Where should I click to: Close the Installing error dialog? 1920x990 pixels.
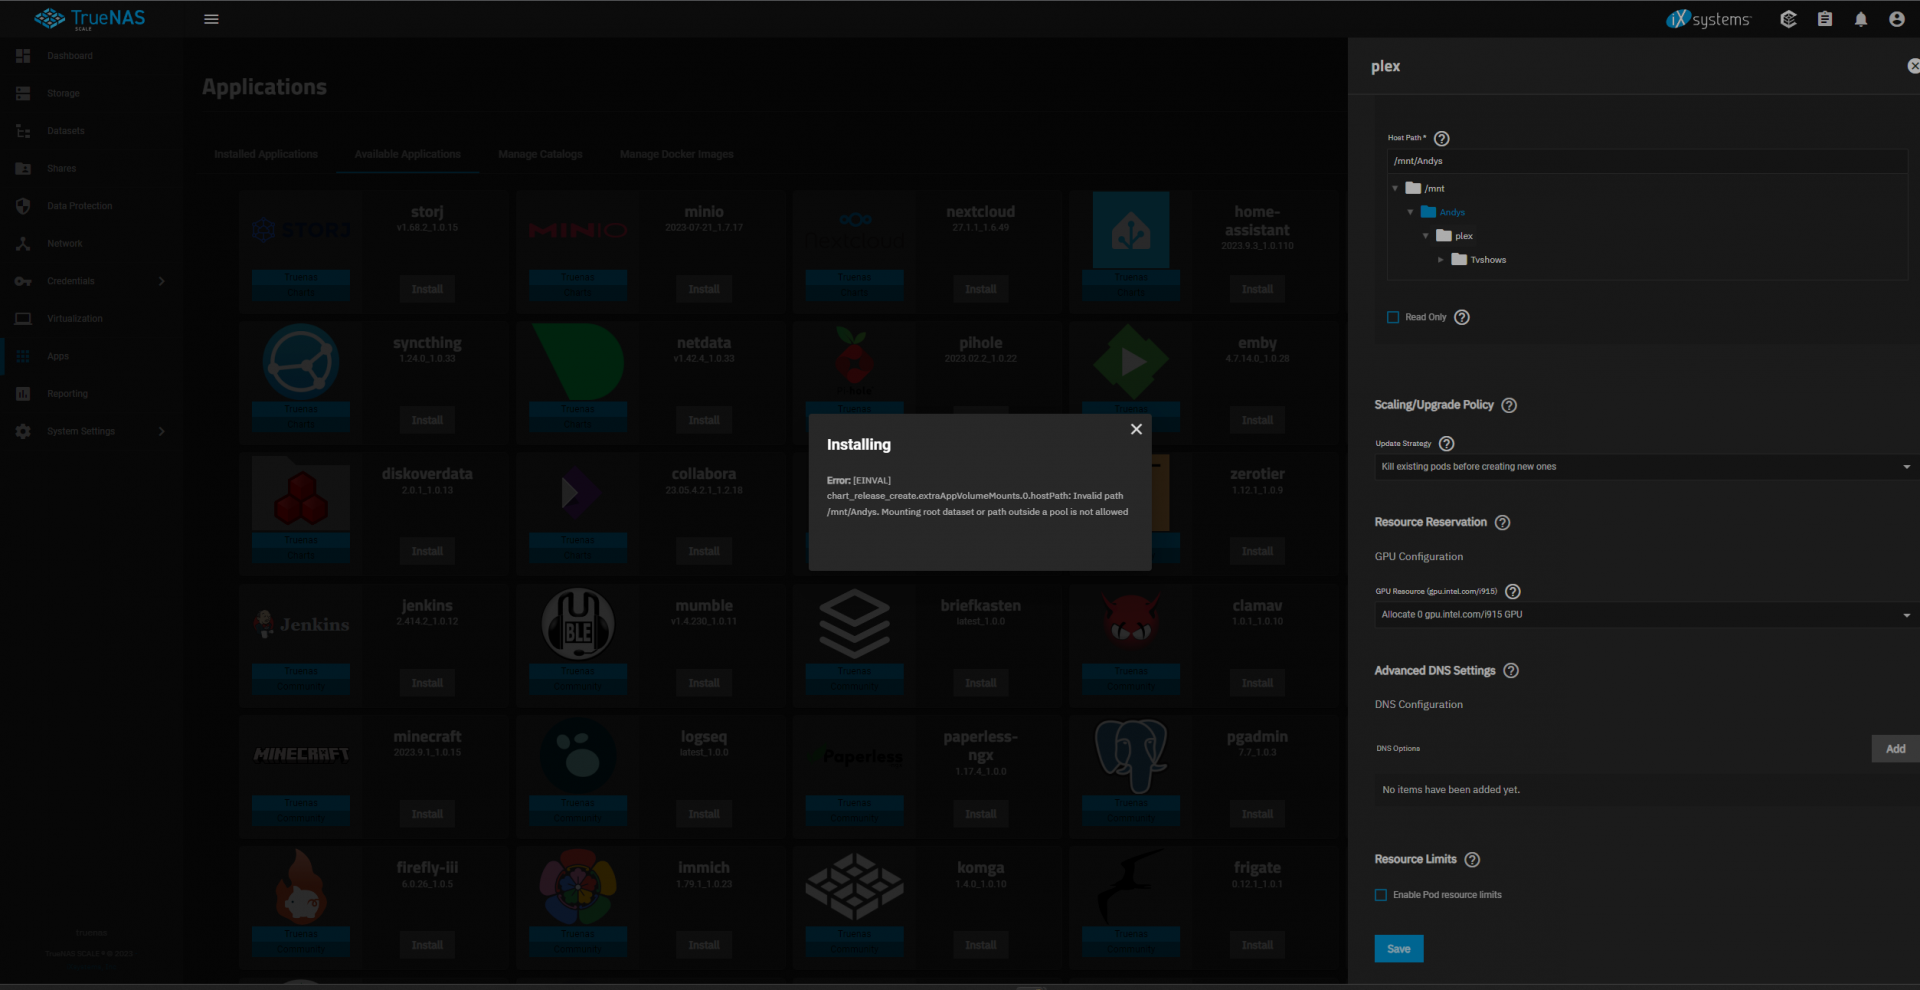point(1136,429)
